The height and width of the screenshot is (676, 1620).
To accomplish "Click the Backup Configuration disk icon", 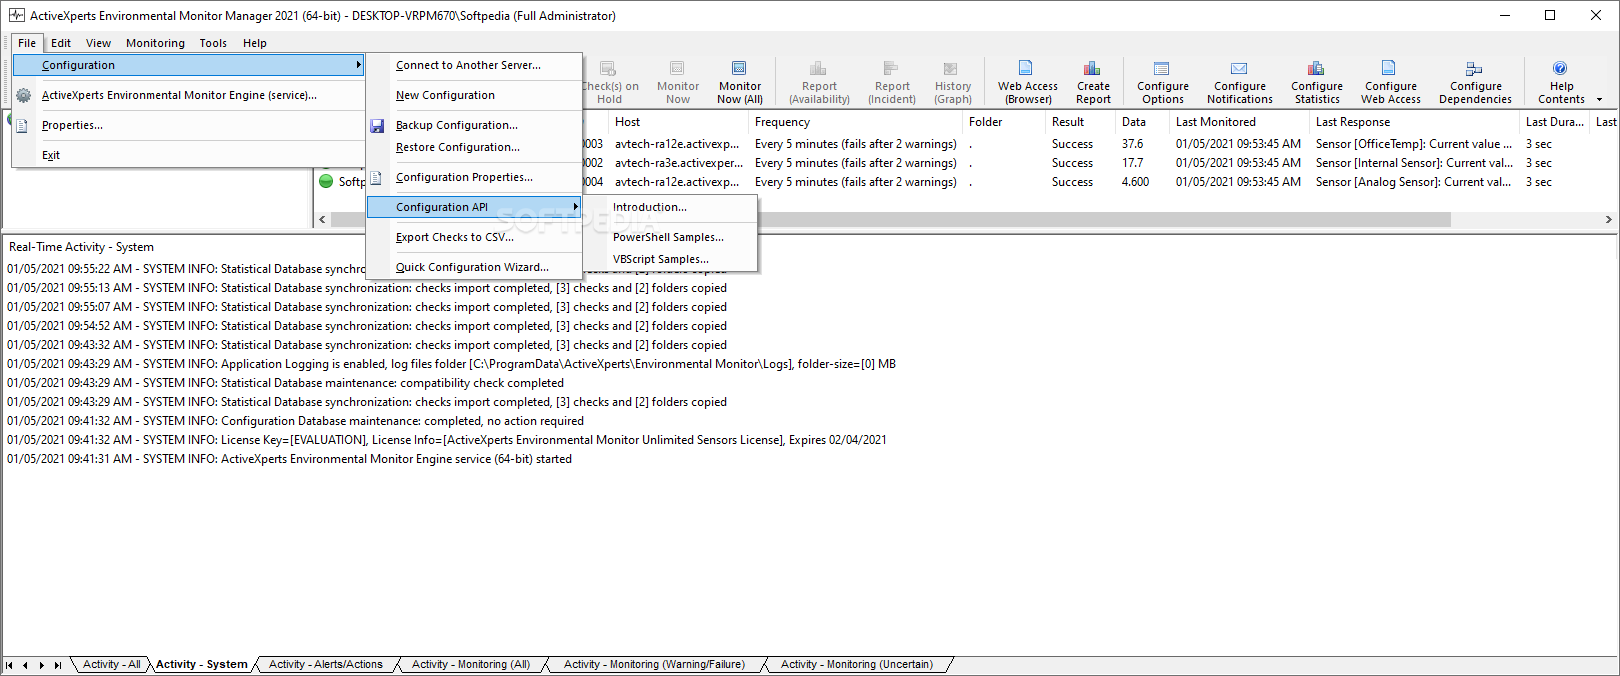I will tap(377, 126).
